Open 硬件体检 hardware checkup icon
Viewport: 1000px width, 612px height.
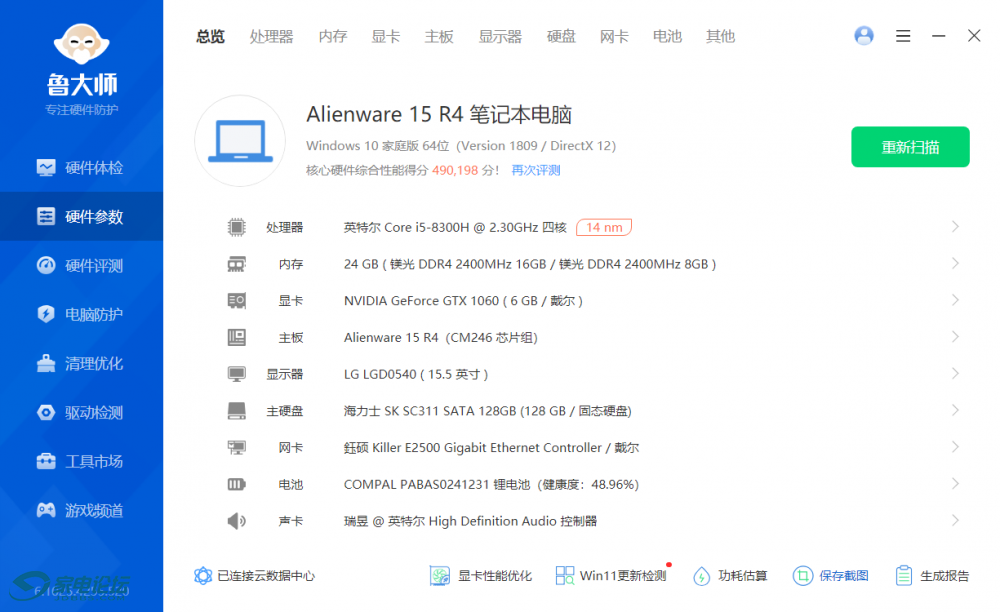point(46,168)
